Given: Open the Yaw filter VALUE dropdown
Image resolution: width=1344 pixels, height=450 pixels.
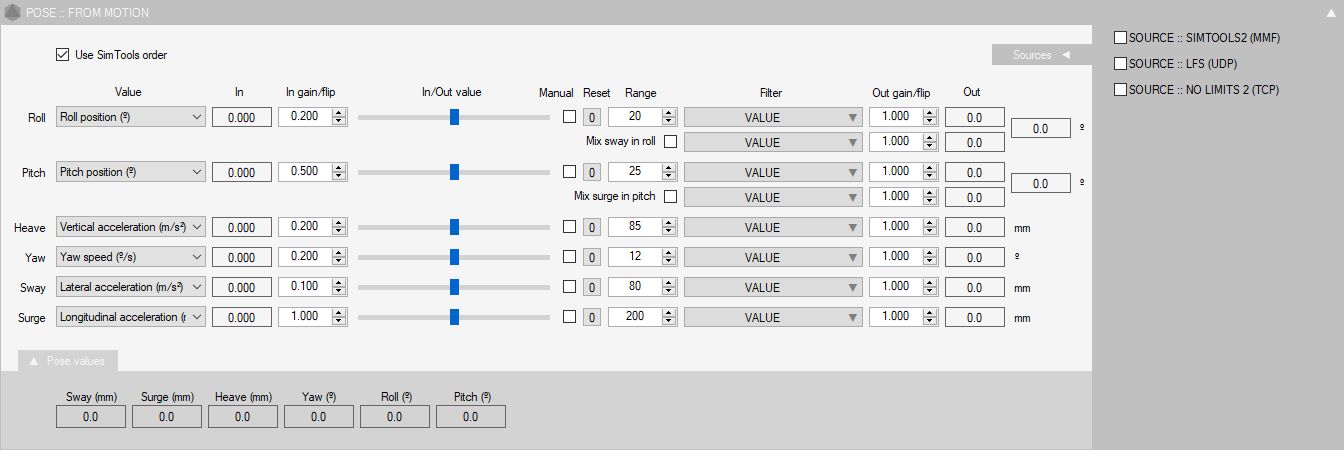Looking at the screenshot, I should pyautogui.click(x=771, y=257).
